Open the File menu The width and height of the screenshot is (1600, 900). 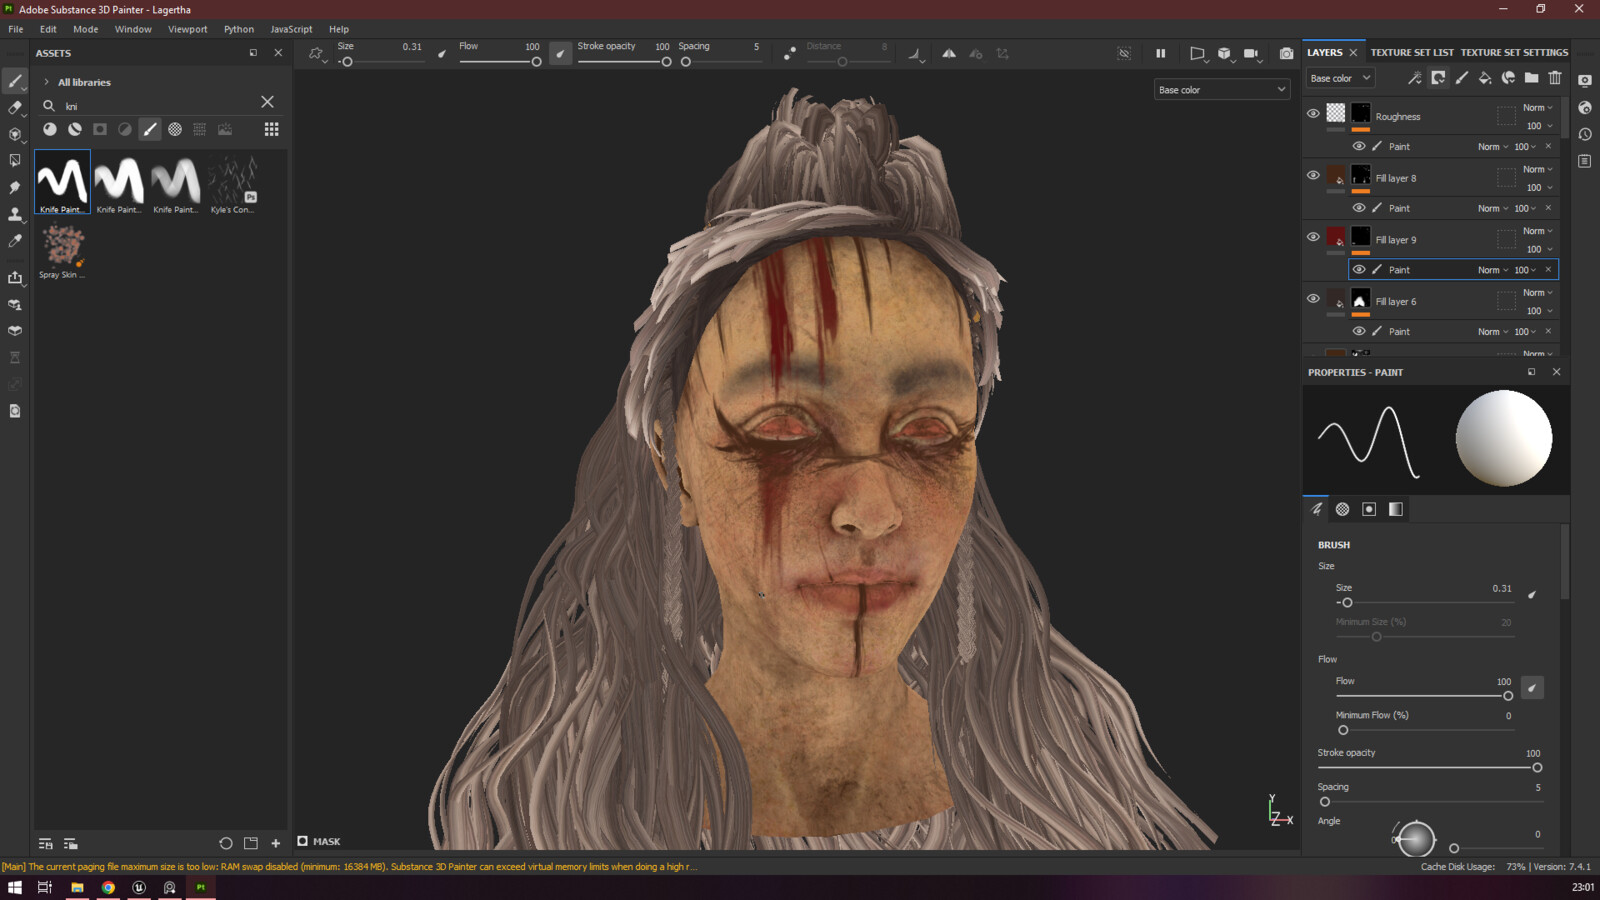(16, 29)
